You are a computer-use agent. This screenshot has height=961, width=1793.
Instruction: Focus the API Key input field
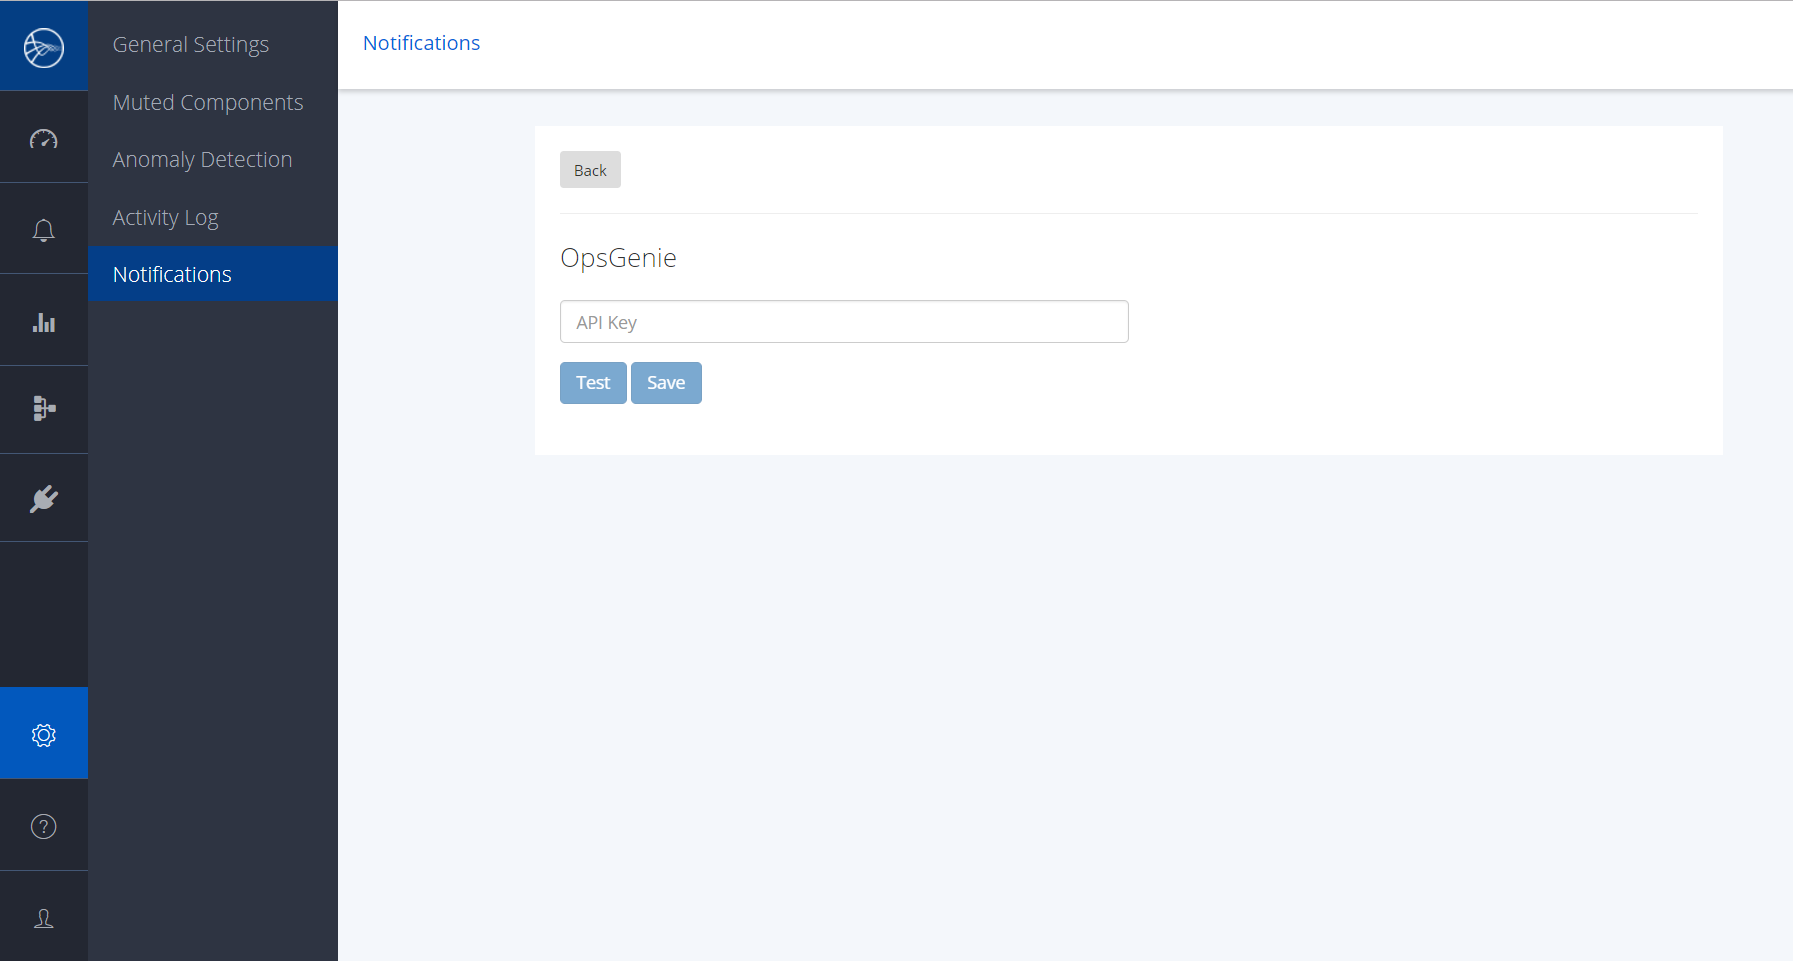(844, 322)
